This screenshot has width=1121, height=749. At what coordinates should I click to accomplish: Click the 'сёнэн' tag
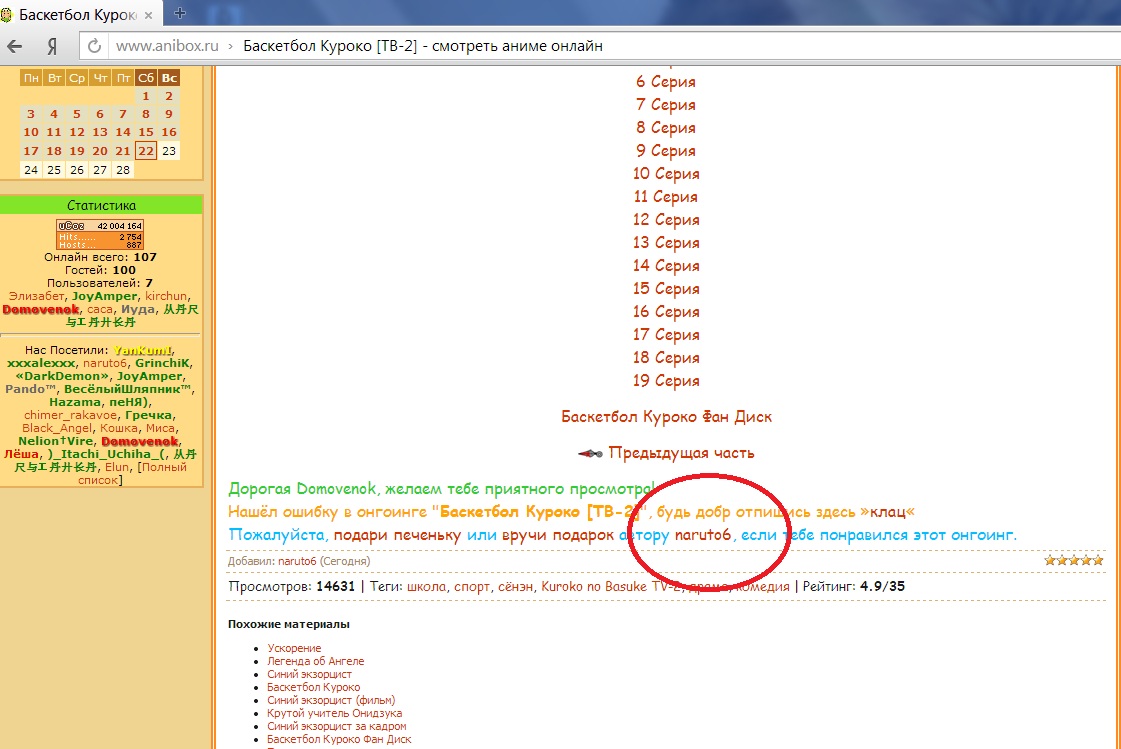coord(515,587)
